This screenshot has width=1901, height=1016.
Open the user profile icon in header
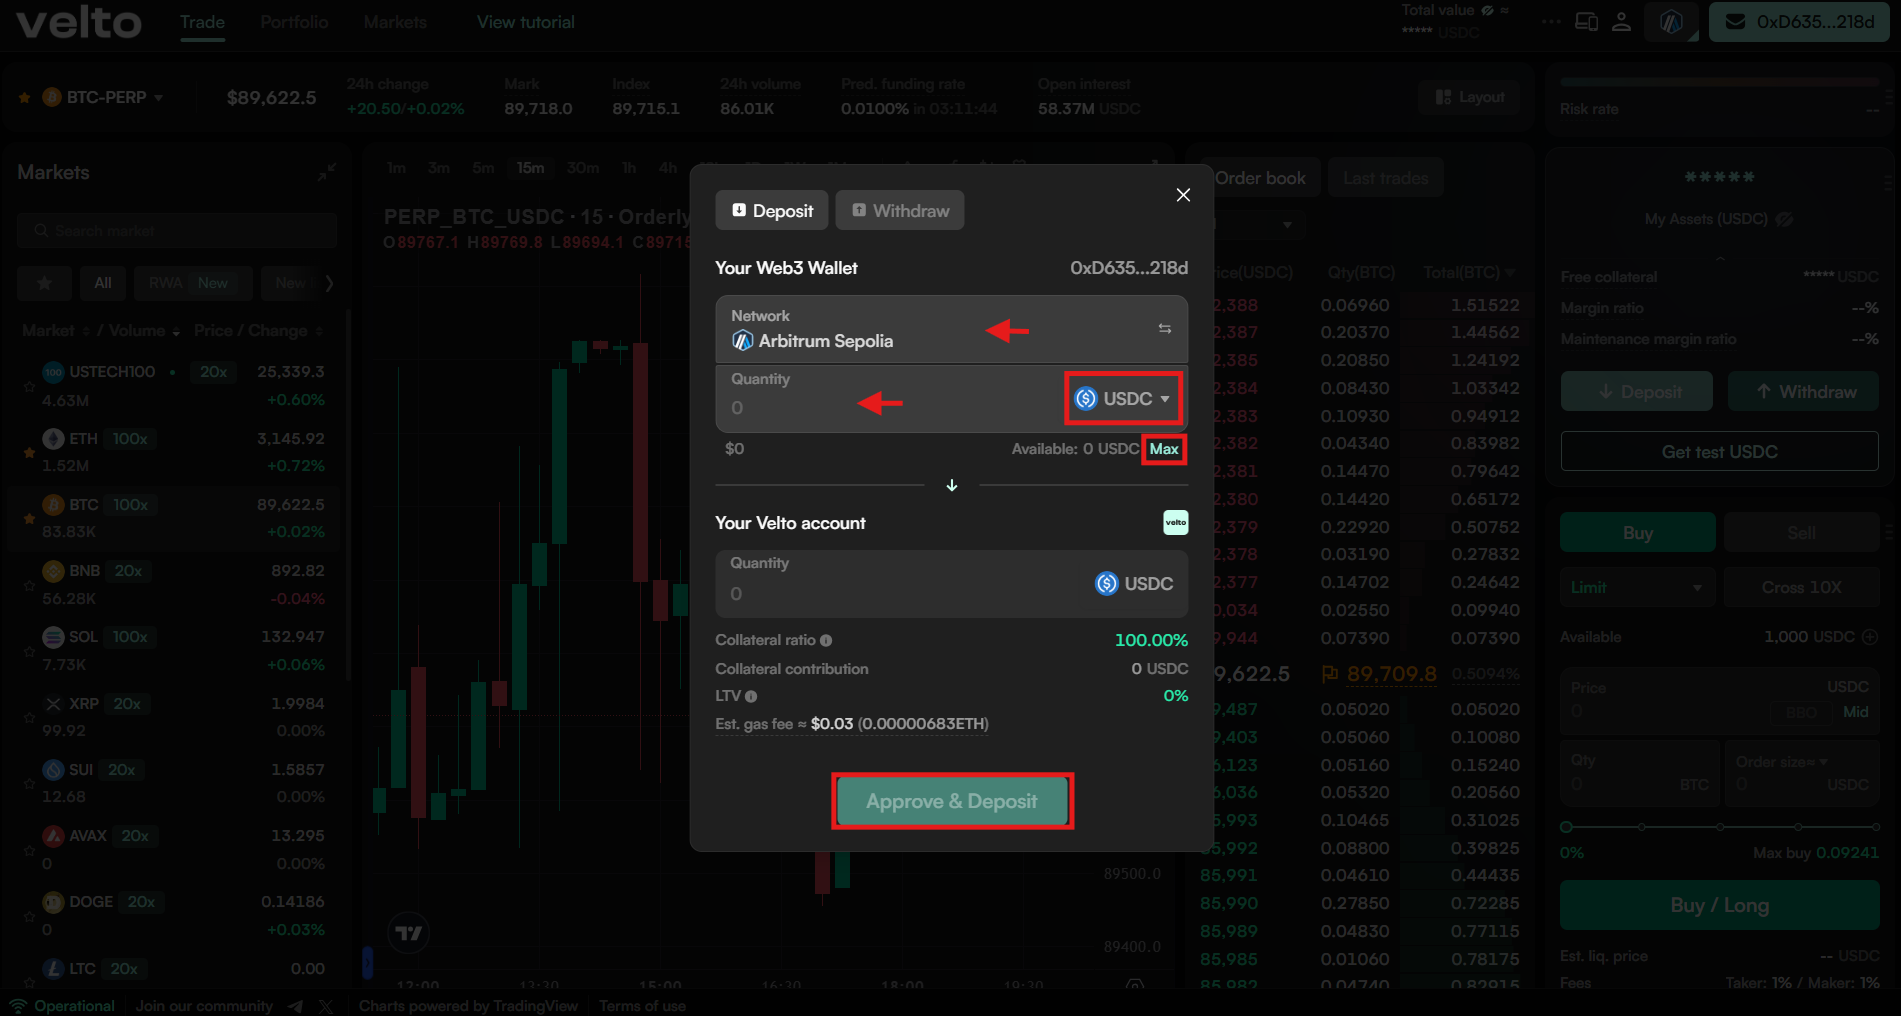pos(1622,22)
